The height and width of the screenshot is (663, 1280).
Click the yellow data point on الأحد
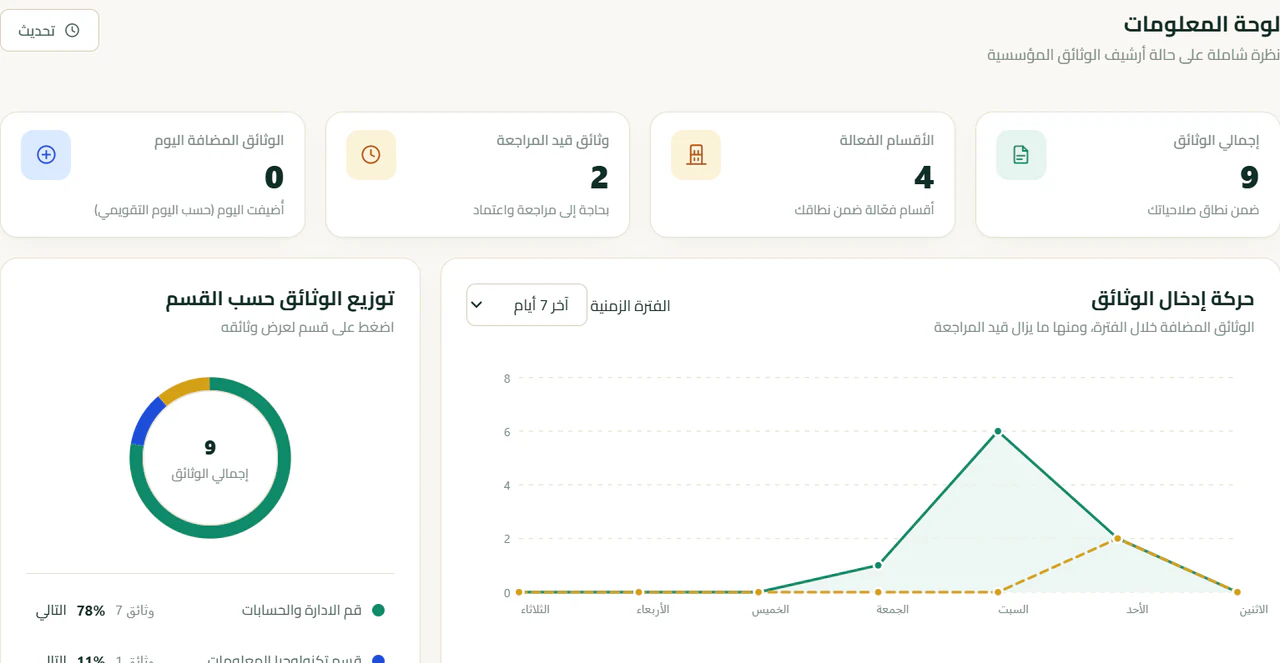point(1118,539)
